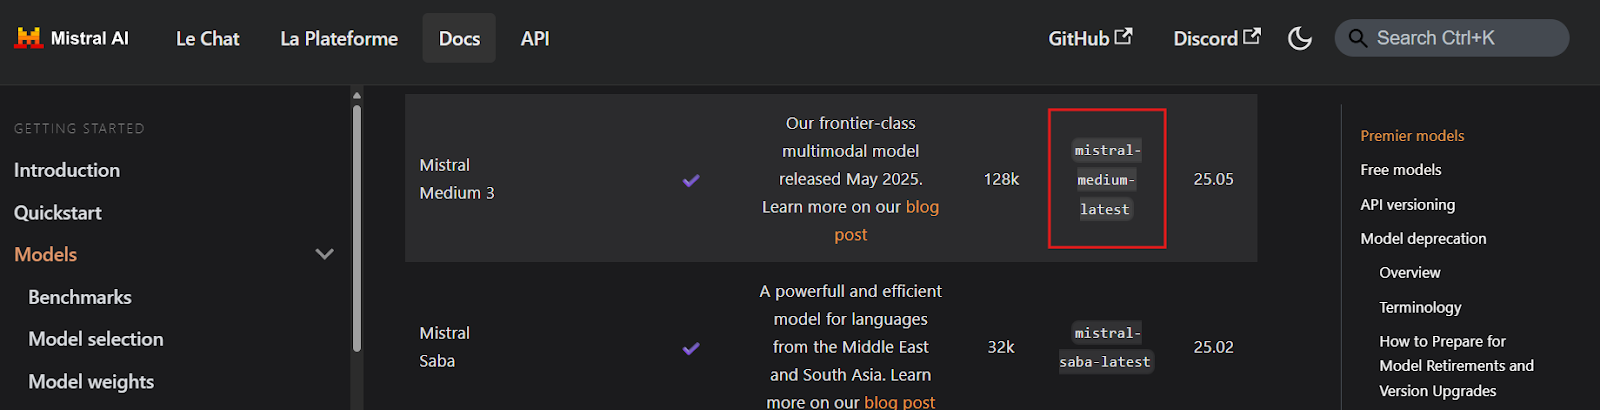Click the search magnifier icon
The image size is (1600, 410).
click(1357, 38)
